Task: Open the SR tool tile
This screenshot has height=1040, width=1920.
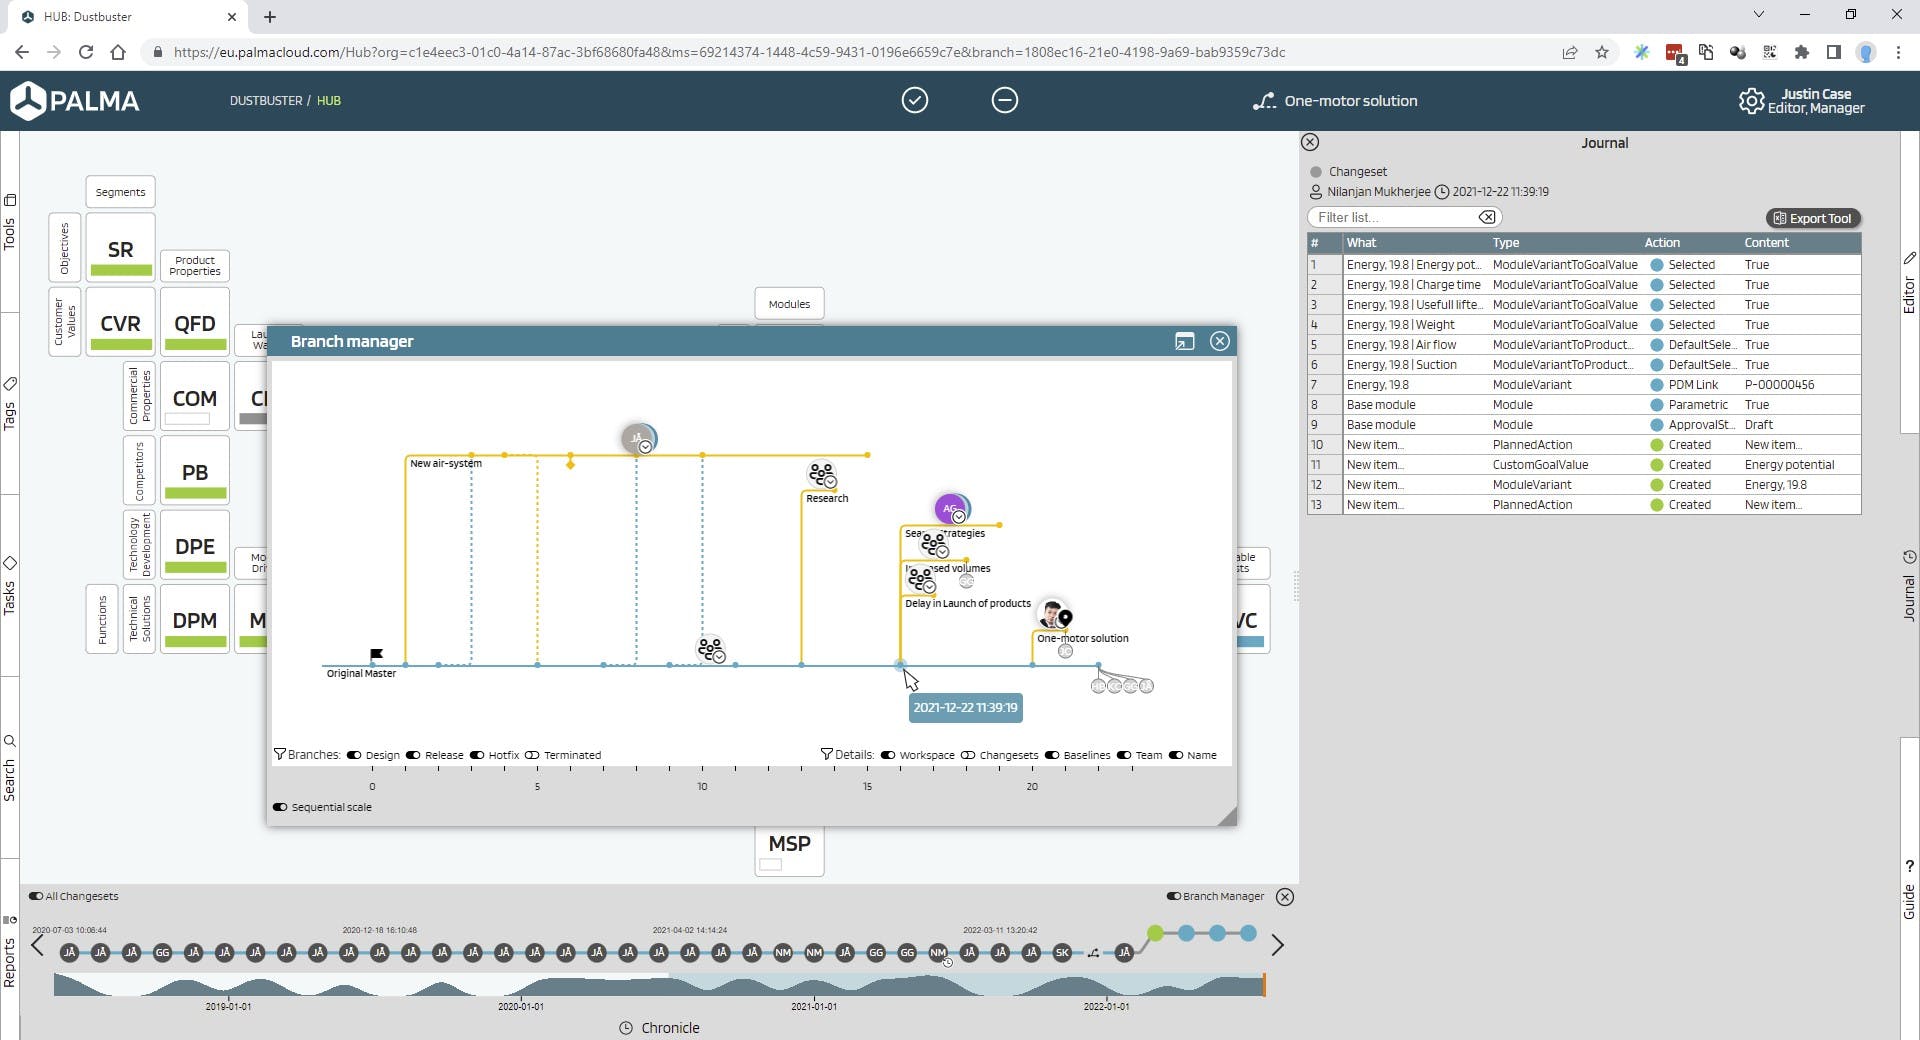Action: (x=120, y=247)
